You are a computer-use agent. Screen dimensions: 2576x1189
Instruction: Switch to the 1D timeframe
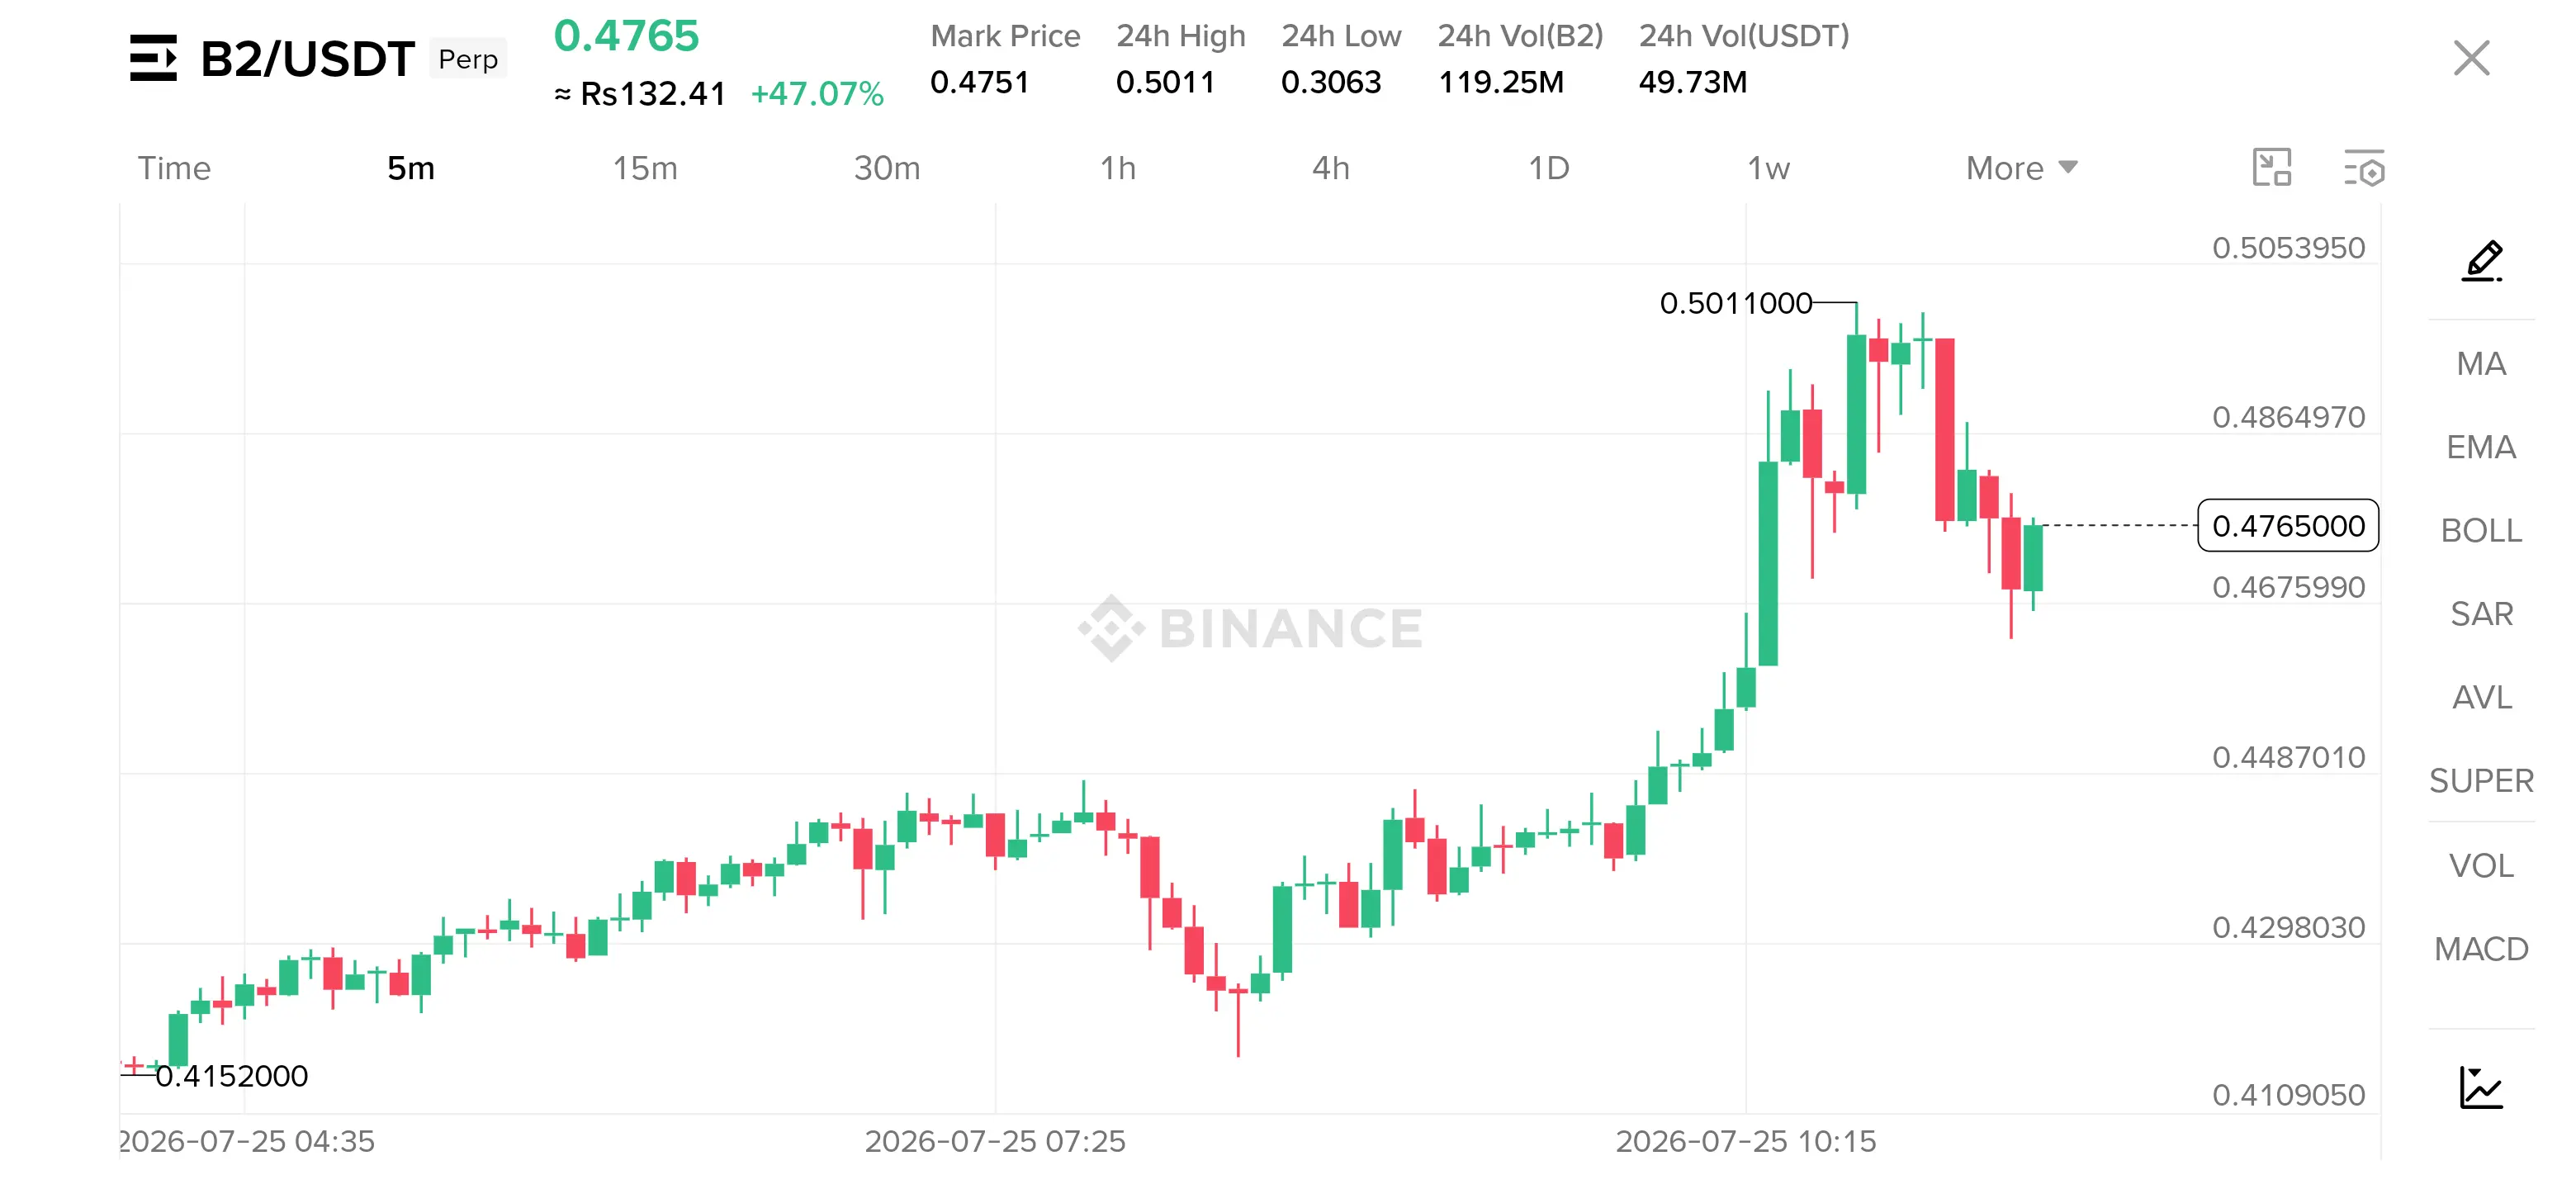(x=1548, y=168)
